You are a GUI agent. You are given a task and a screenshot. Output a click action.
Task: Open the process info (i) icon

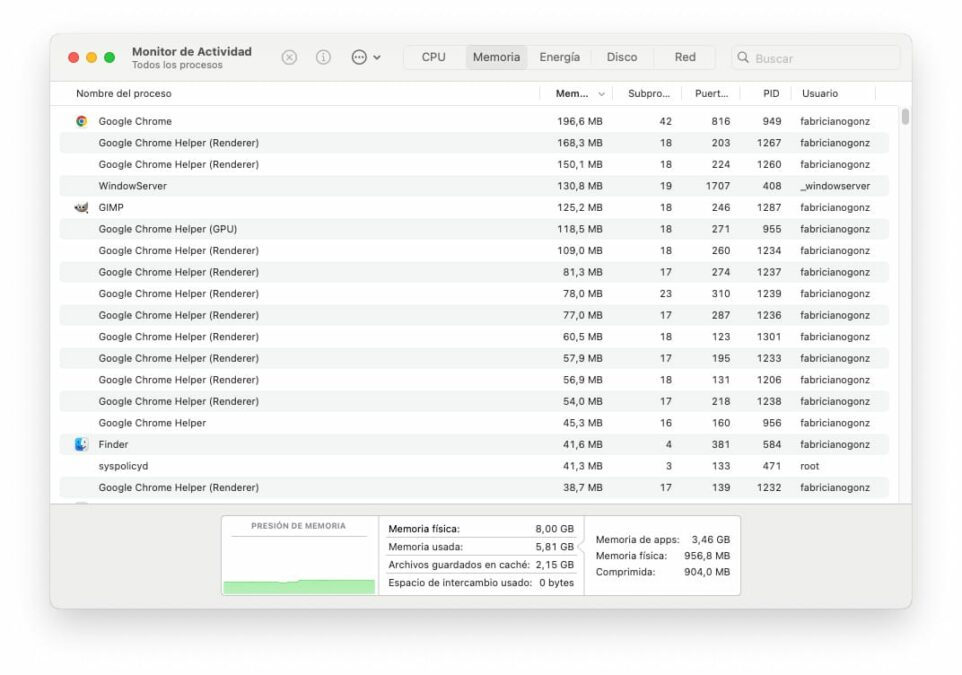pyautogui.click(x=323, y=58)
